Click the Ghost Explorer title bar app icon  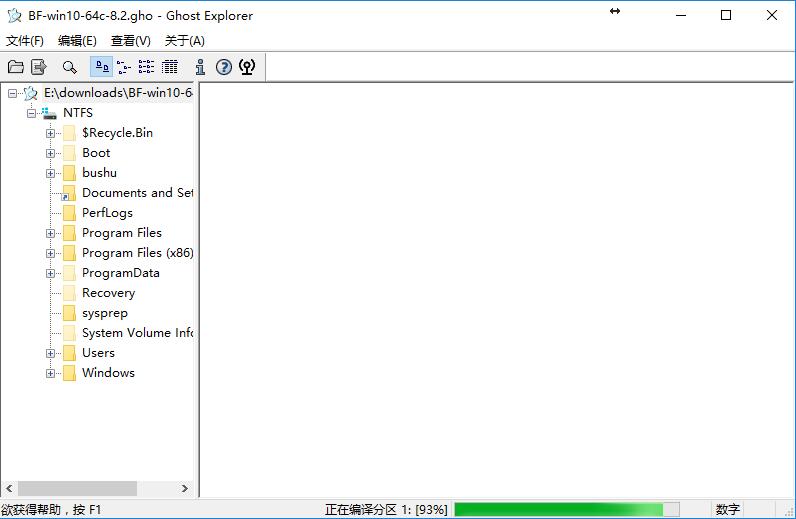14,16
